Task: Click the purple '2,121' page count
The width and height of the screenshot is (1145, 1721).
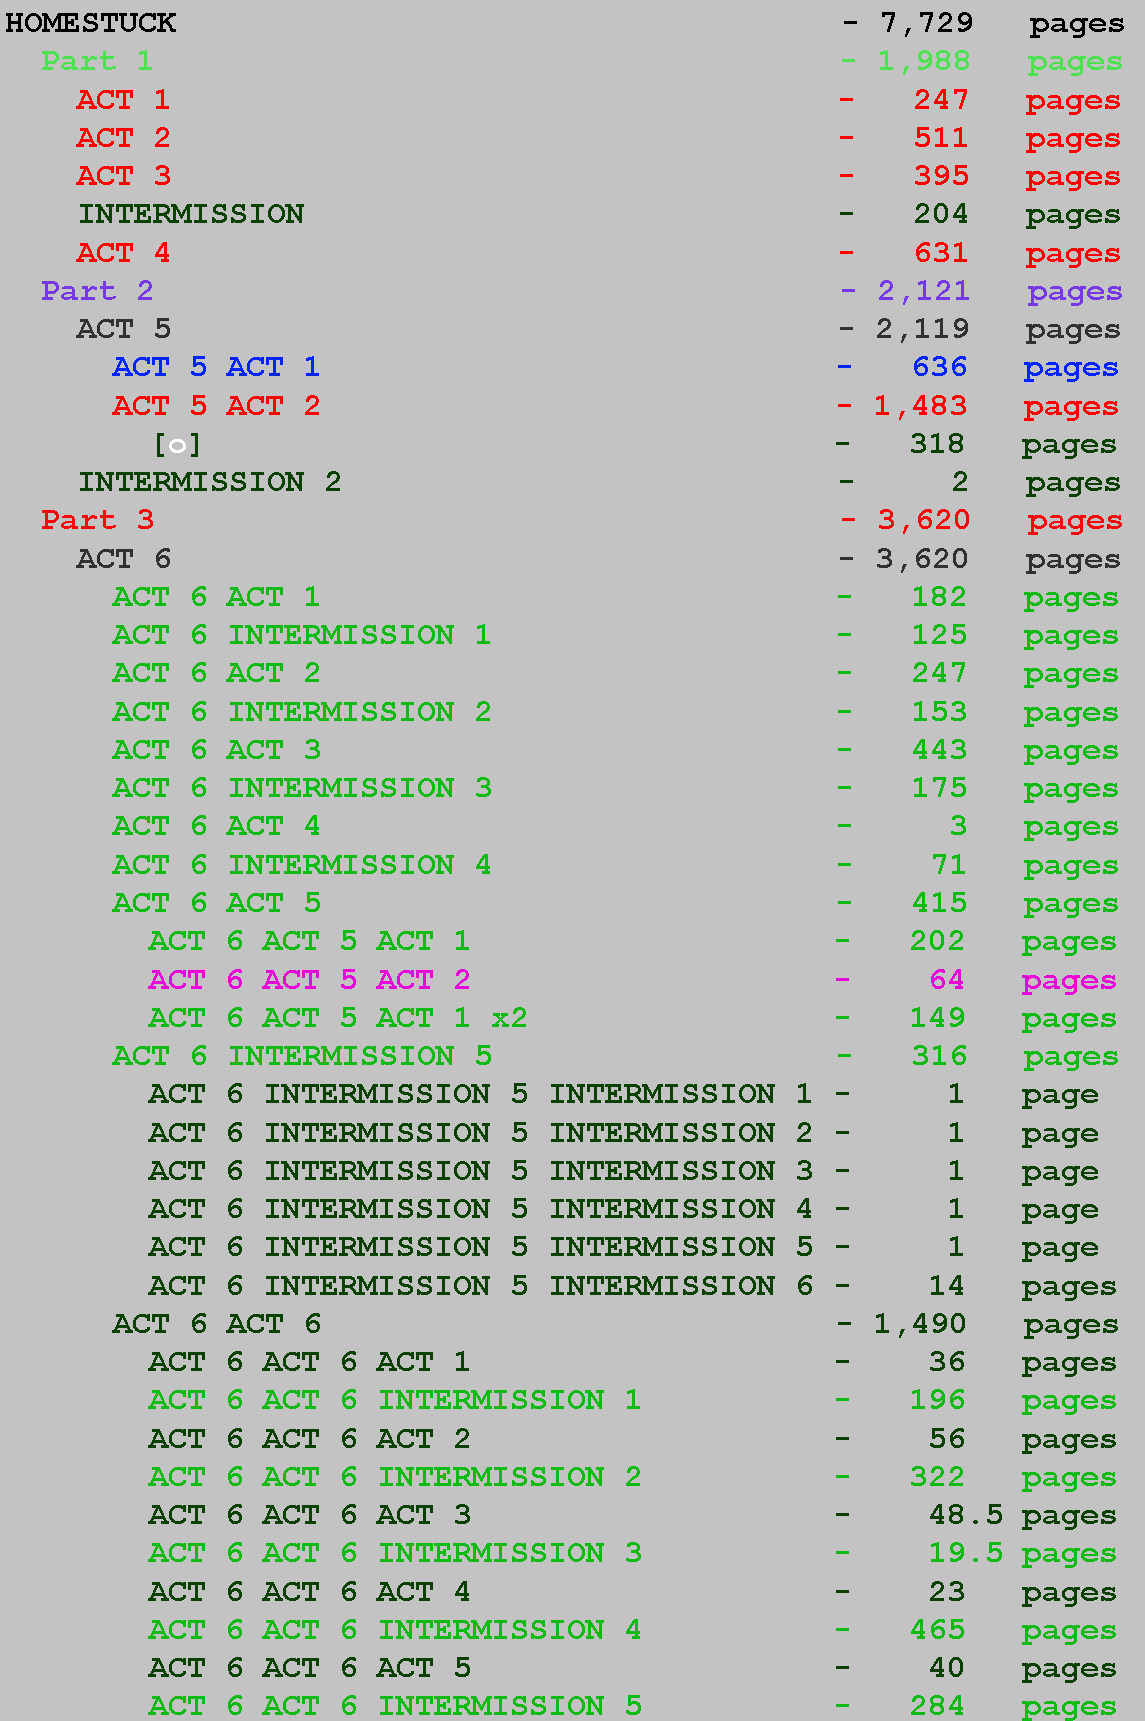Action: (923, 291)
